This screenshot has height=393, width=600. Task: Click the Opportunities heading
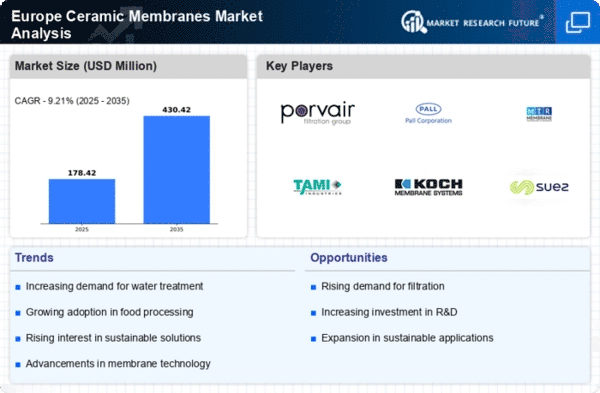point(349,258)
